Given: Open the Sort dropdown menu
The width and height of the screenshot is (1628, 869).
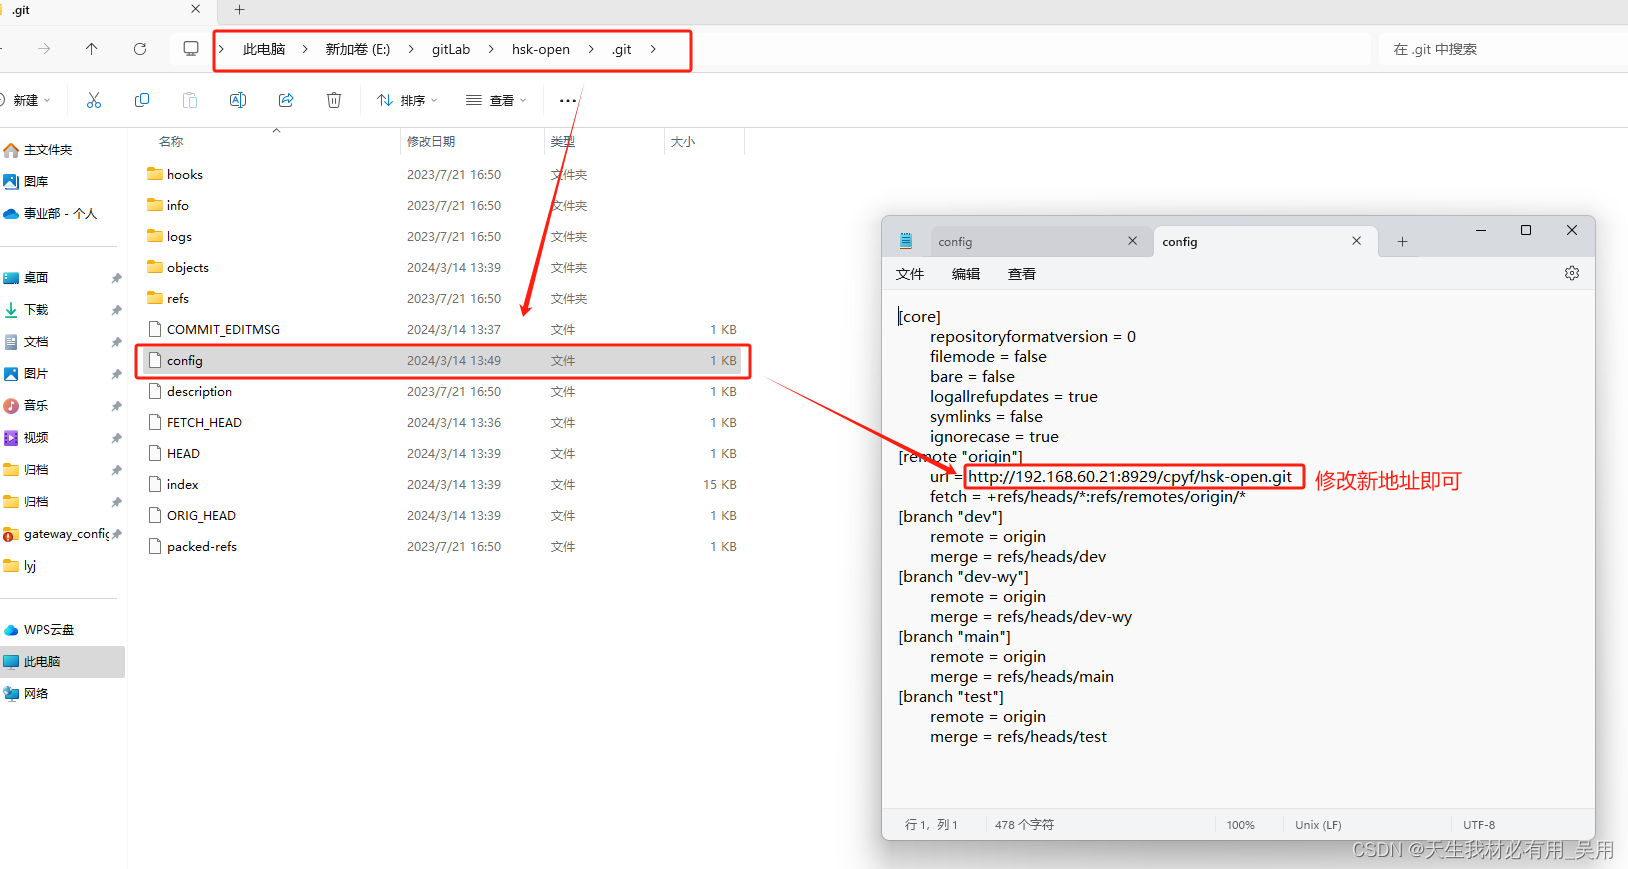Looking at the screenshot, I should point(407,100).
